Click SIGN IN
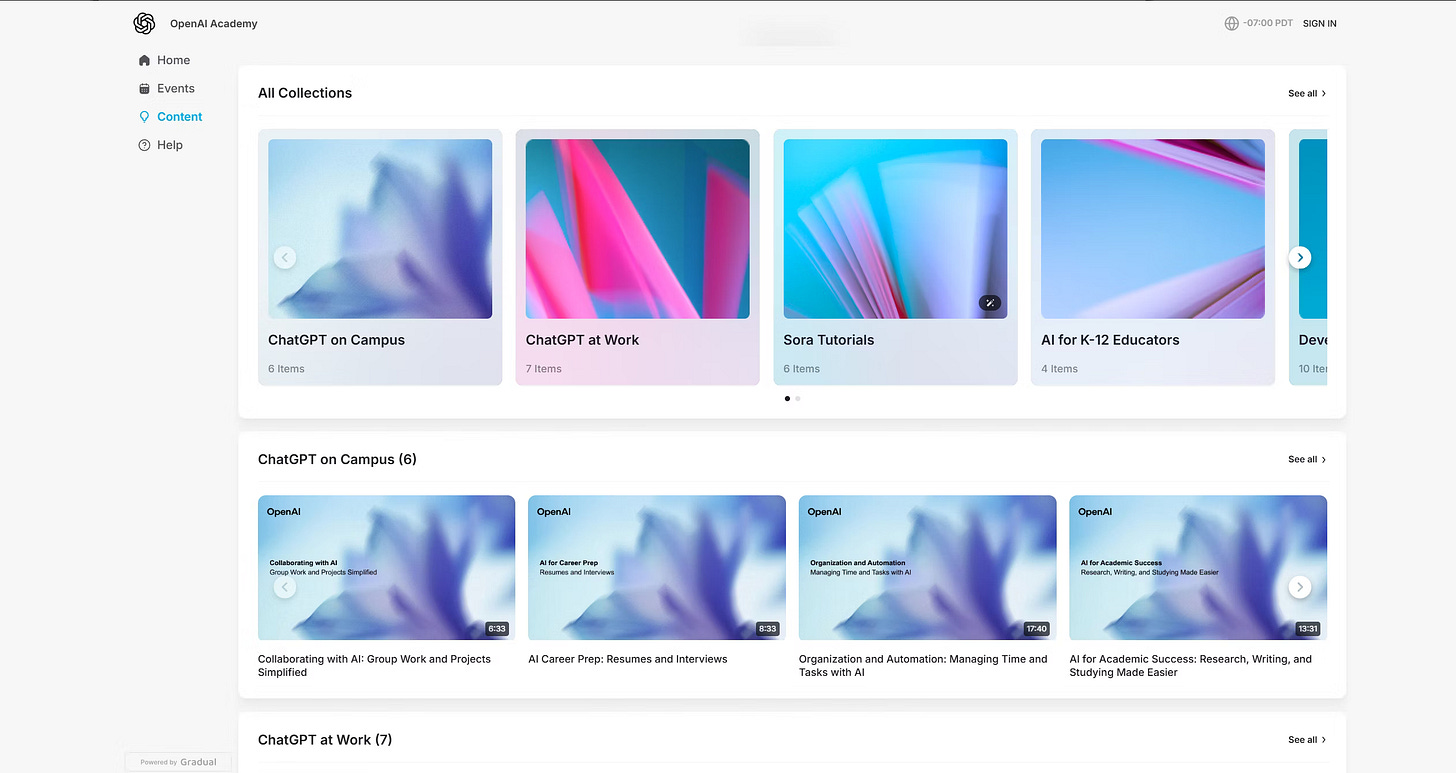The height and width of the screenshot is (773, 1456). 1319,23
